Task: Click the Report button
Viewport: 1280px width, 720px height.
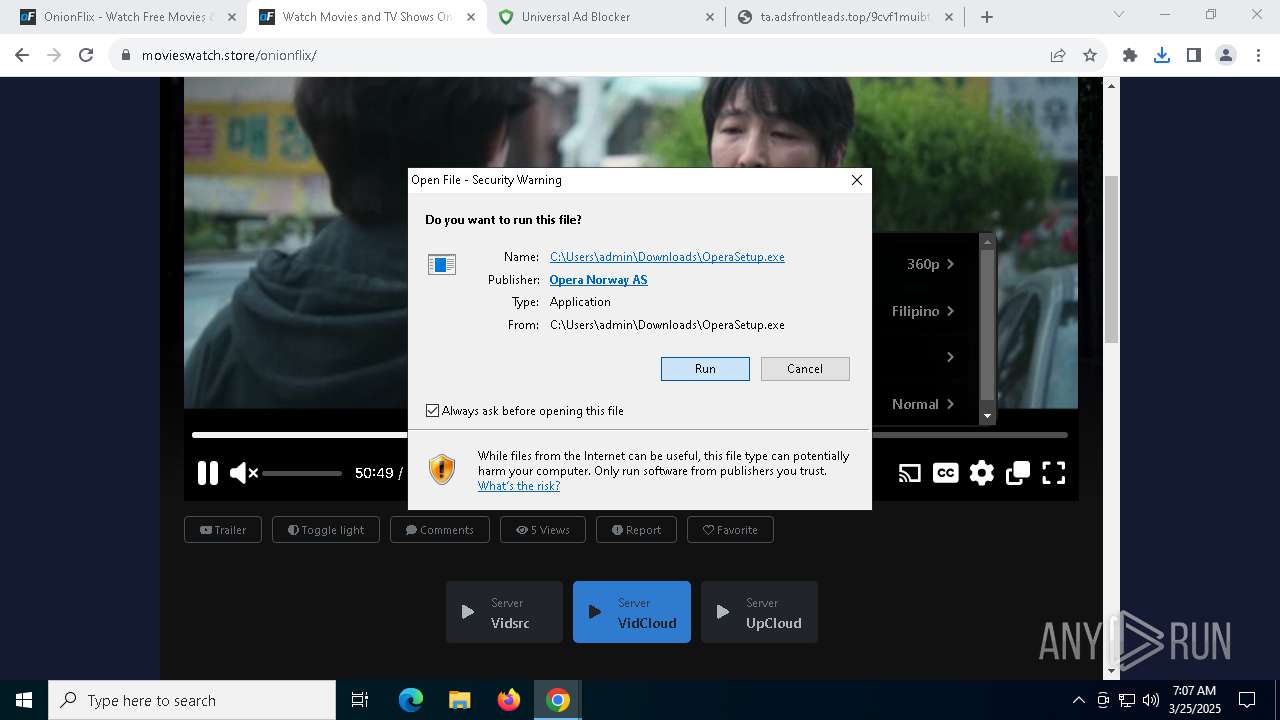Action: coord(636,530)
